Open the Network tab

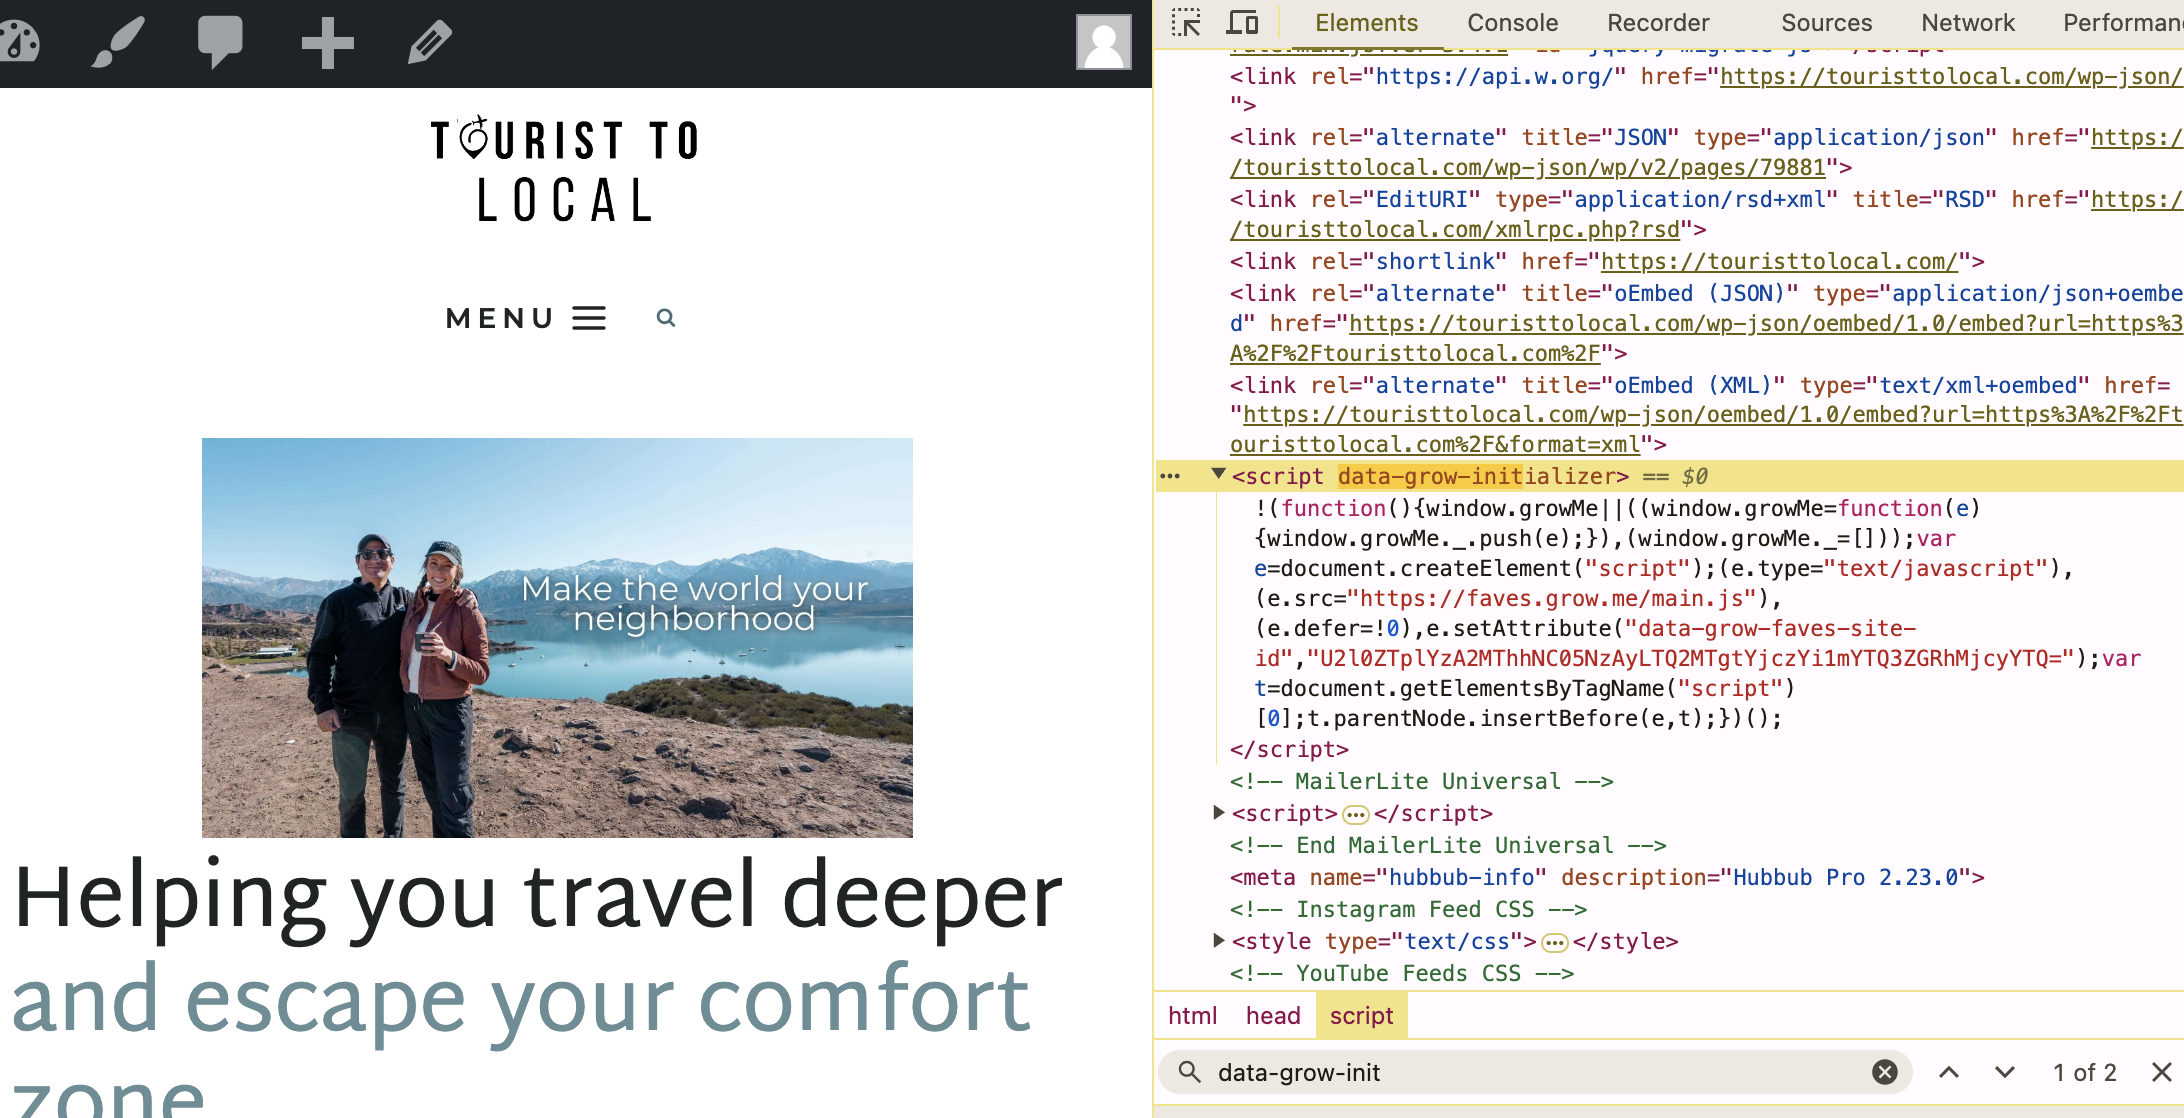pyautogui.click(x=1967, y=22)
